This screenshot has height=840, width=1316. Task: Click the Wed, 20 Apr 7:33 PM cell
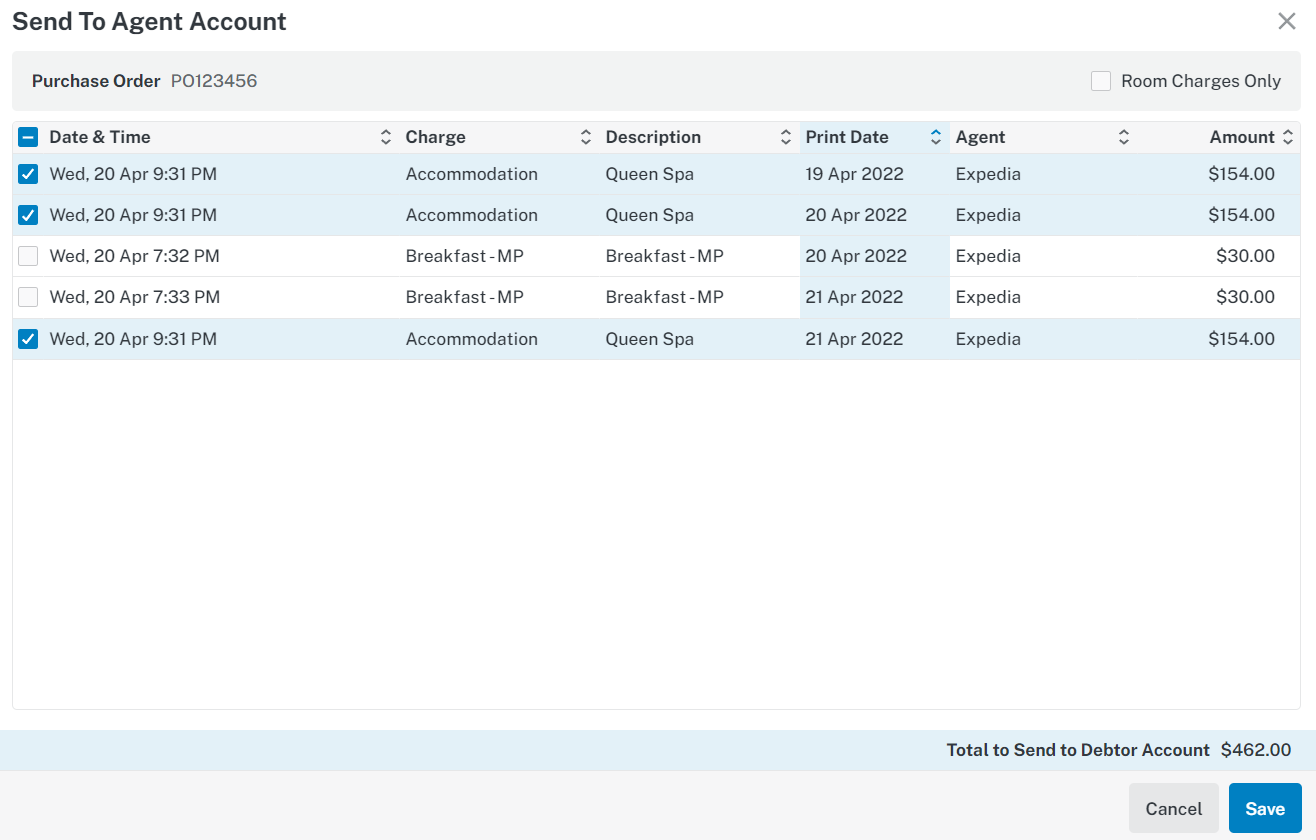[134, 297]
